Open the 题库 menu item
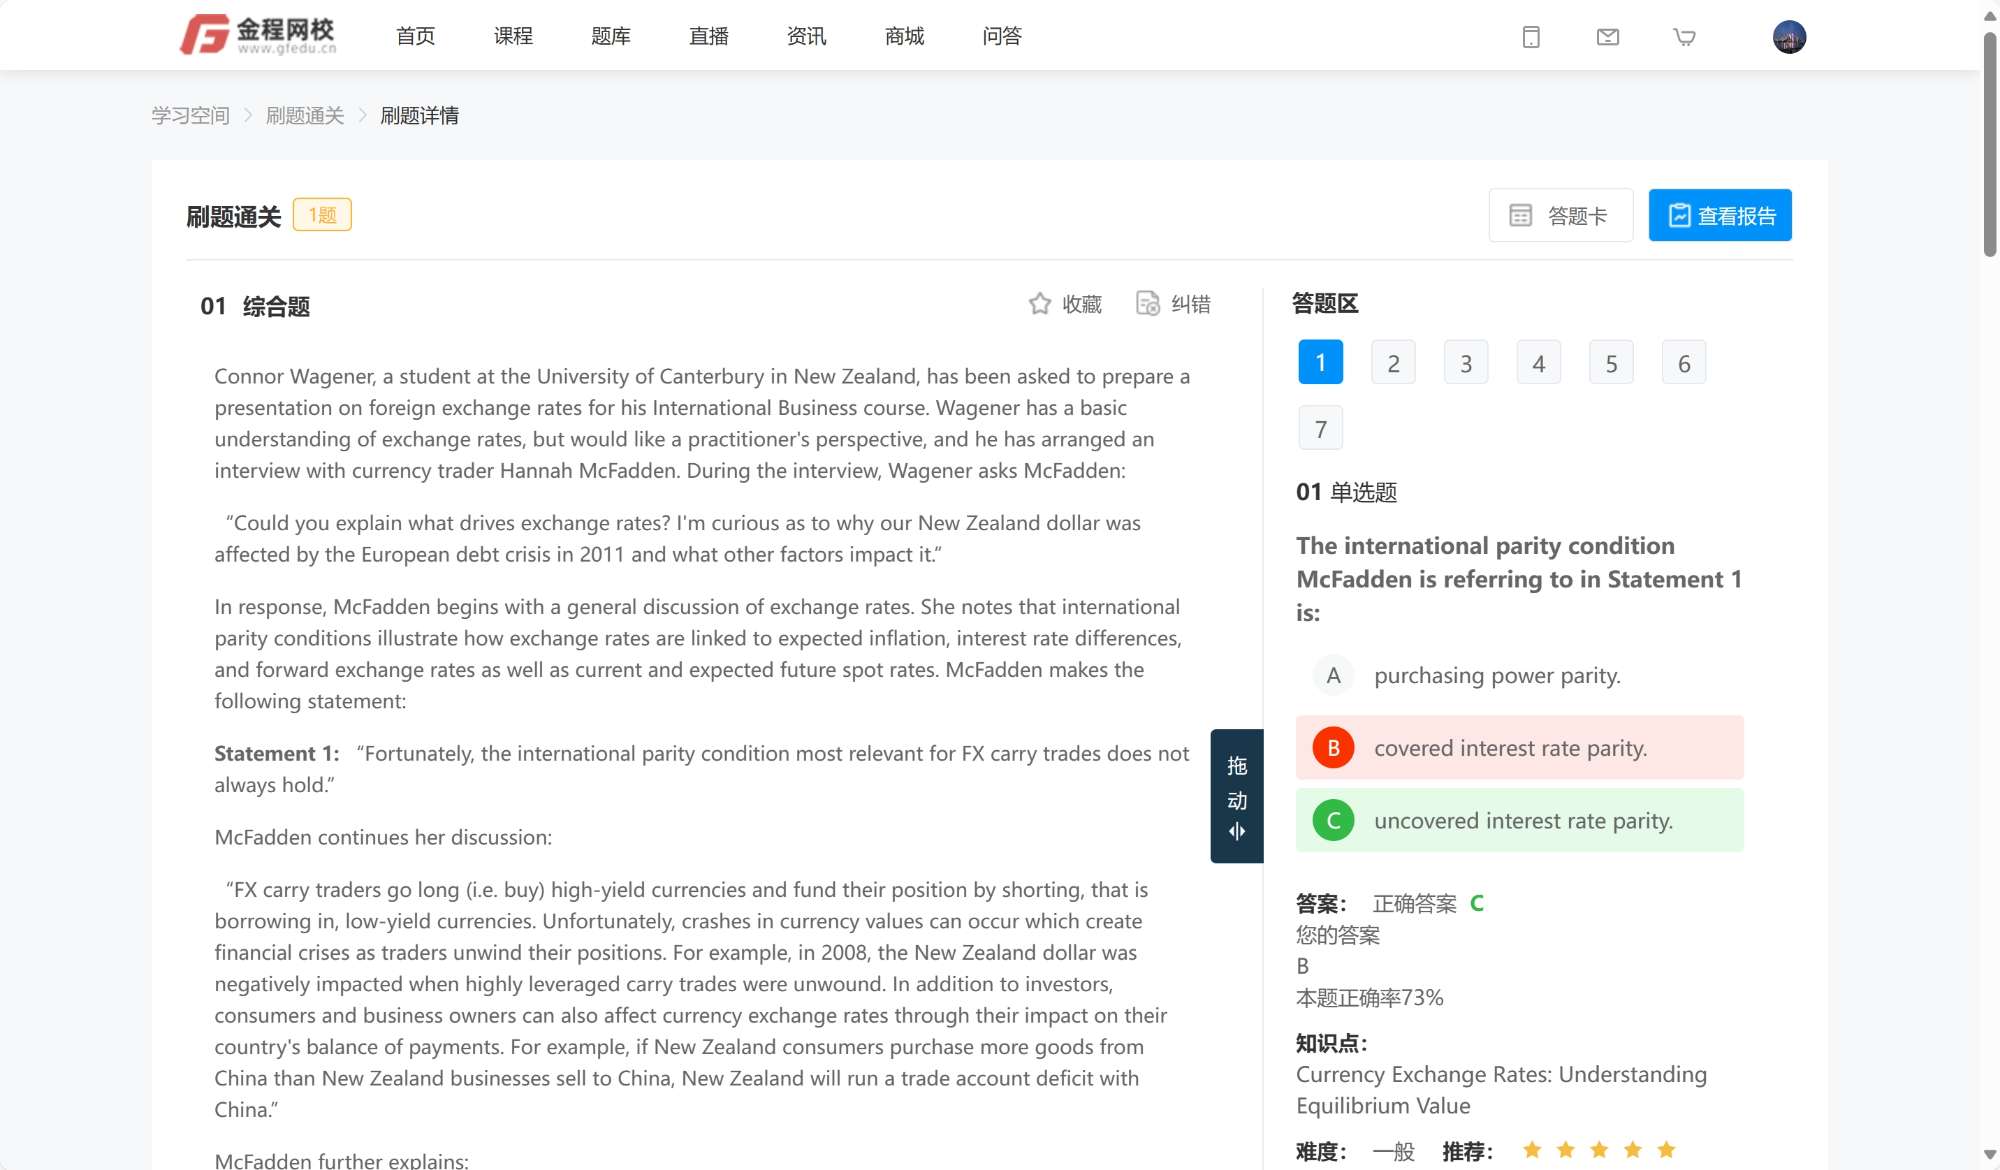The height and width of the screenshot is (1170, 2000). pos(610,37)
